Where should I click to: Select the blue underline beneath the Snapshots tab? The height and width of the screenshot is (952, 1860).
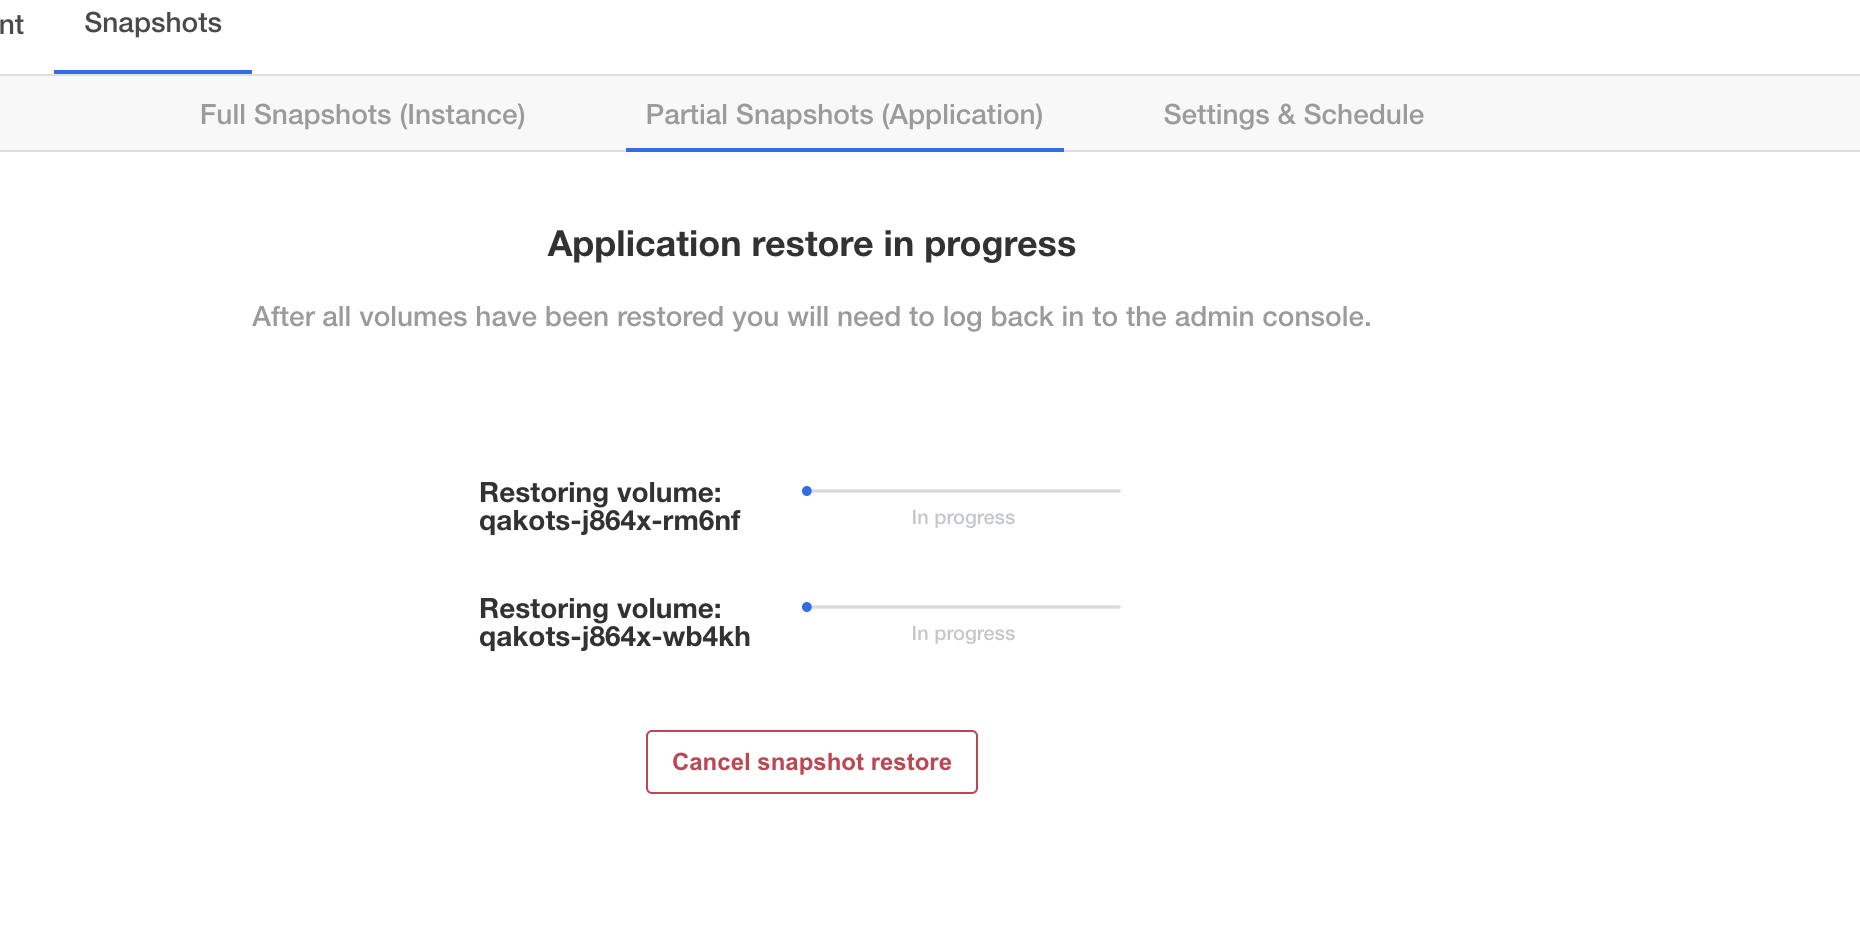point(152,70)
